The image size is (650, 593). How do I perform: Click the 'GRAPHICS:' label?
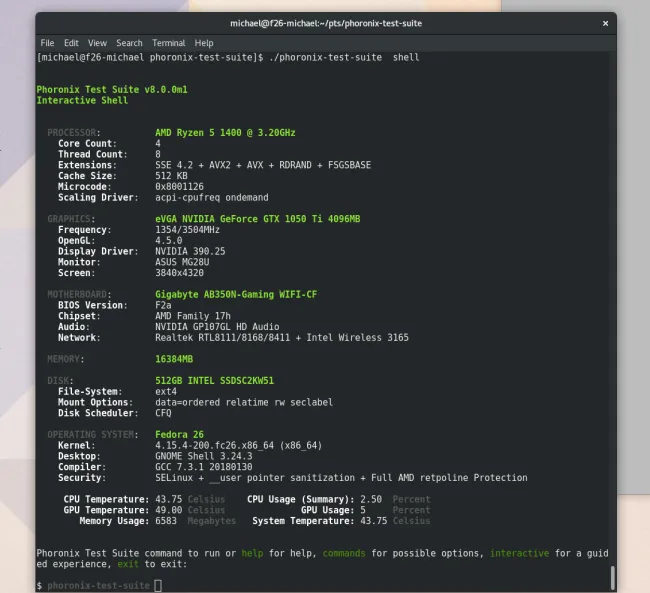coord(71,219)
